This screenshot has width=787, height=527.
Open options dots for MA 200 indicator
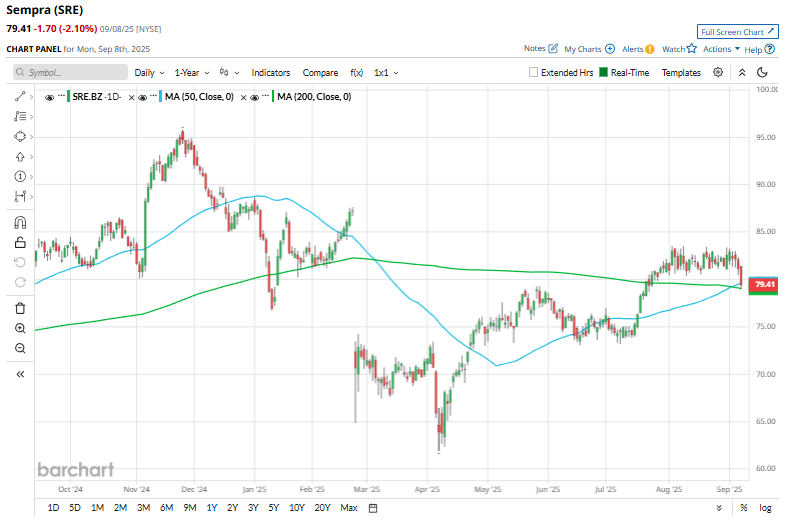coord(266,95)
